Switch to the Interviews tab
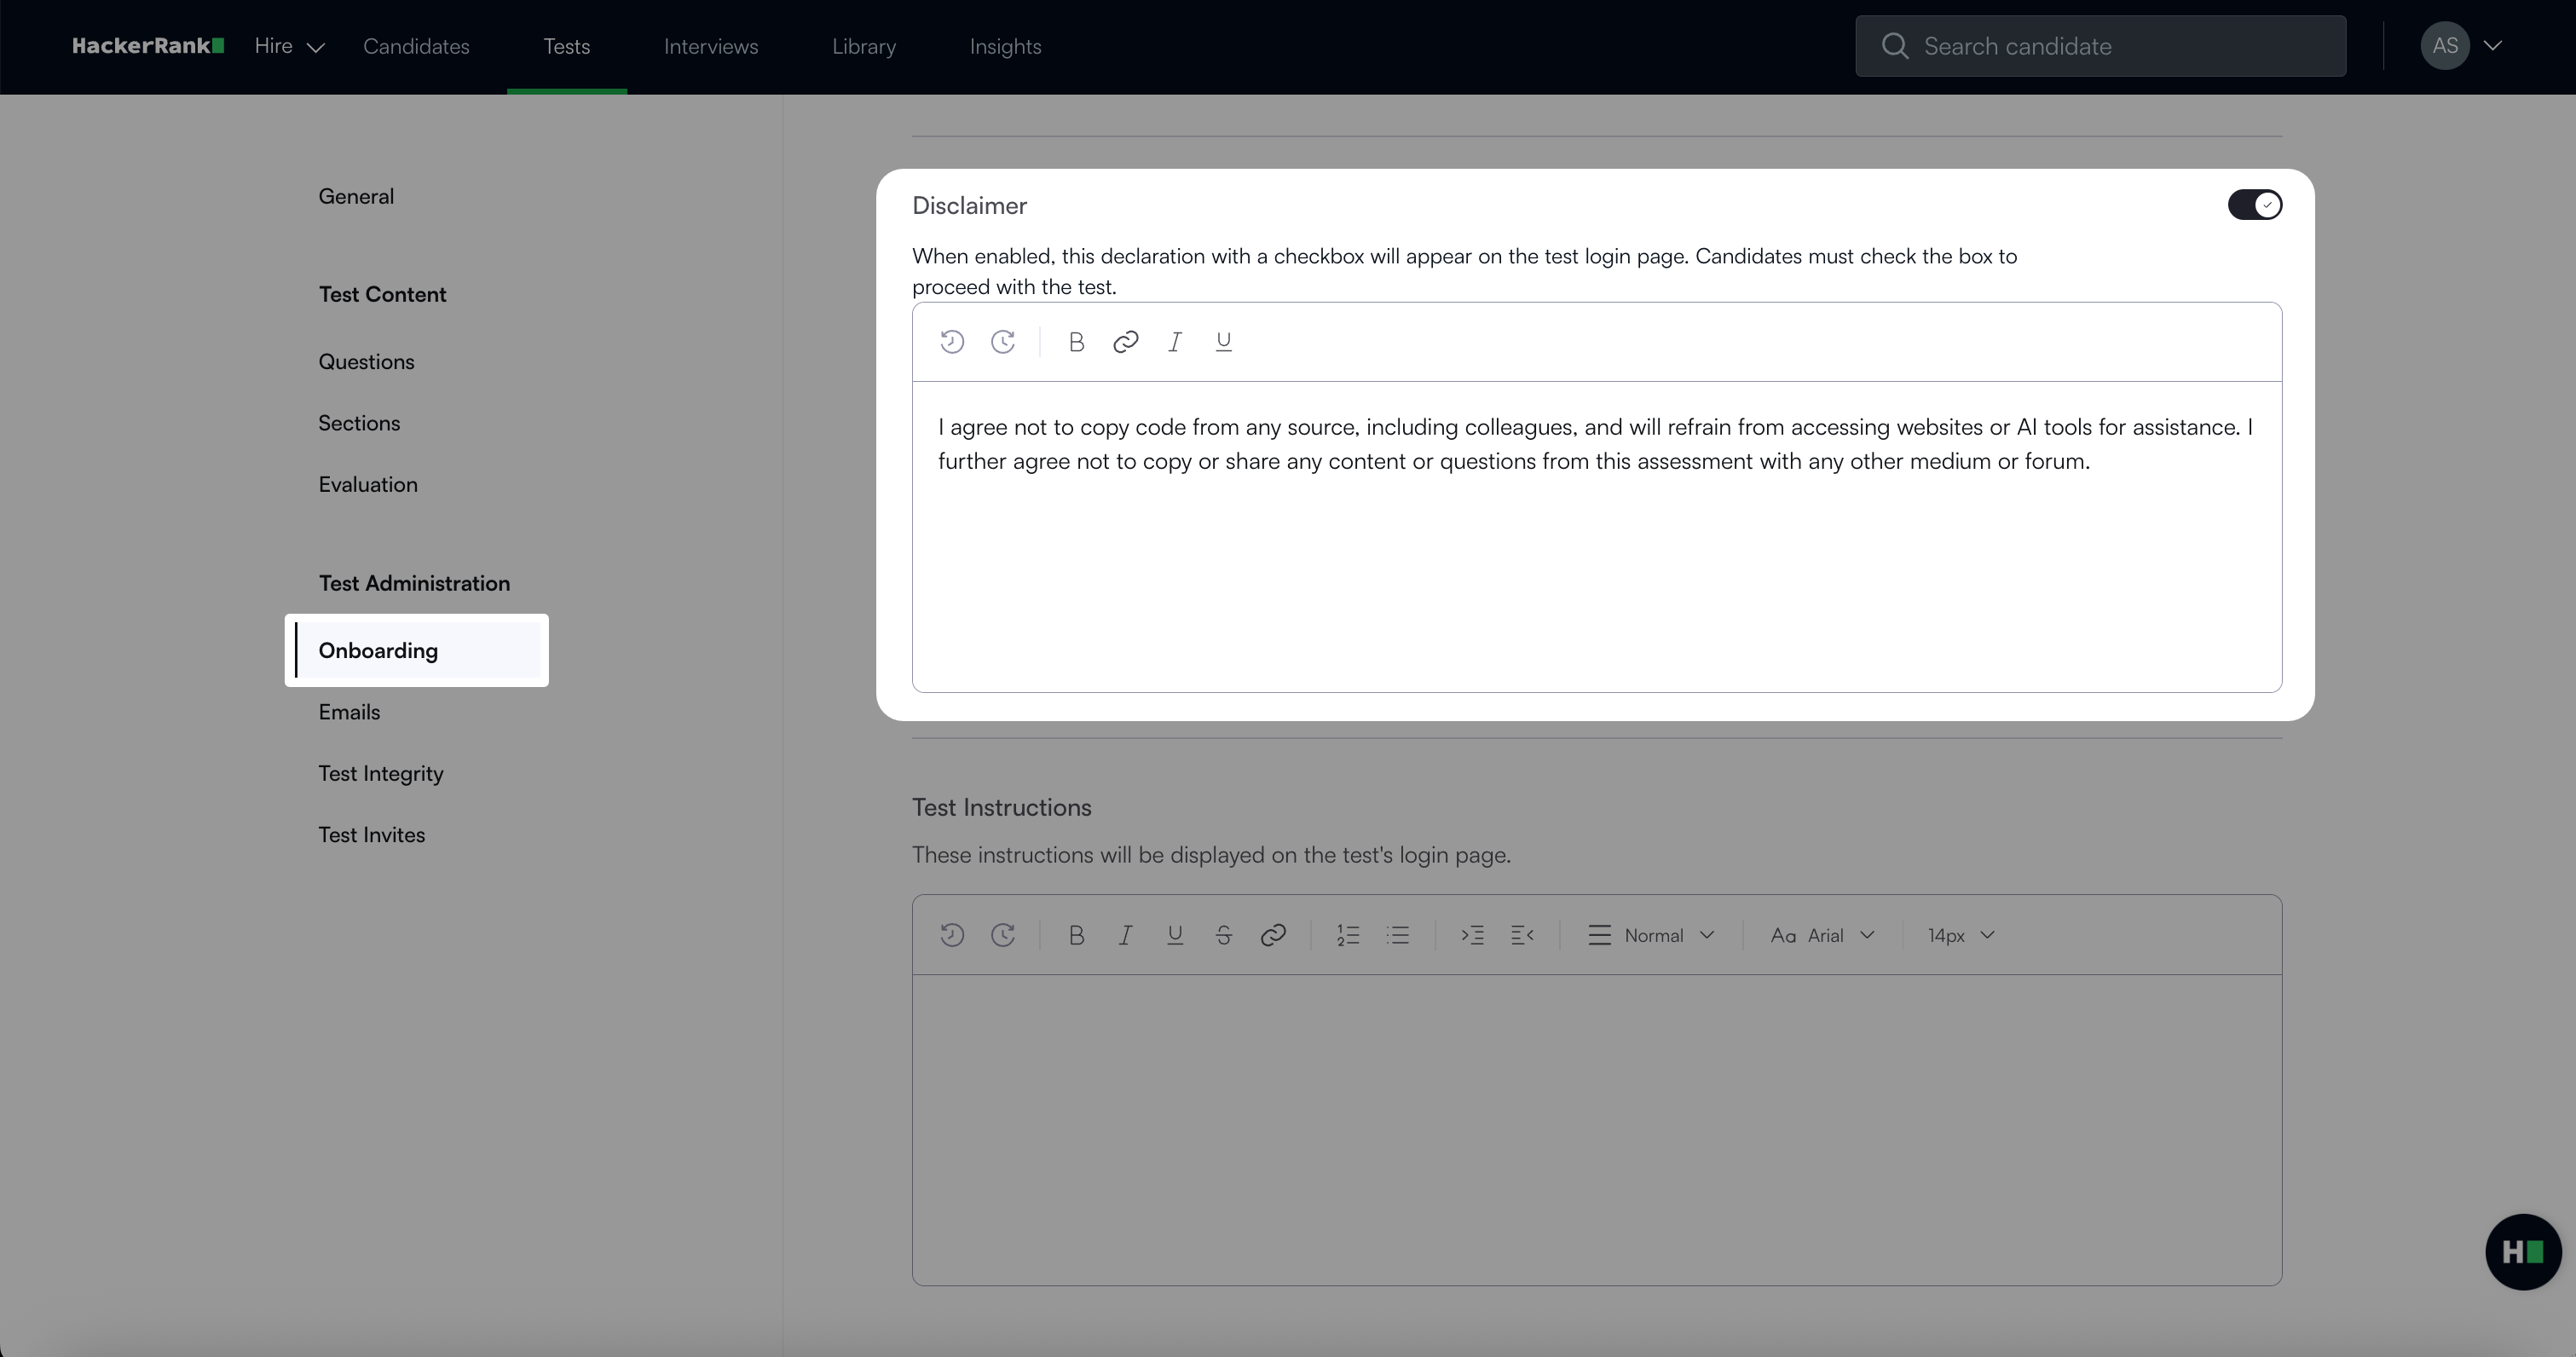 [x=710, y=46]
